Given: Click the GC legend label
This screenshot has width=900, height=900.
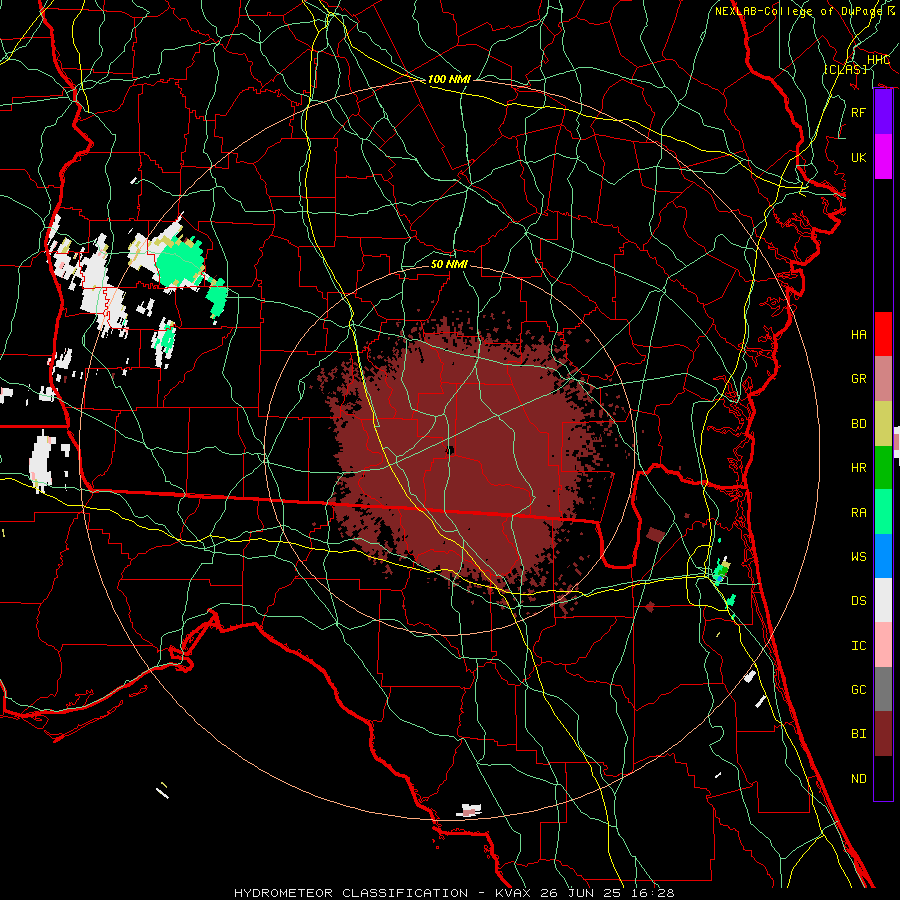Looking at the screenshot, I should 858,689.
